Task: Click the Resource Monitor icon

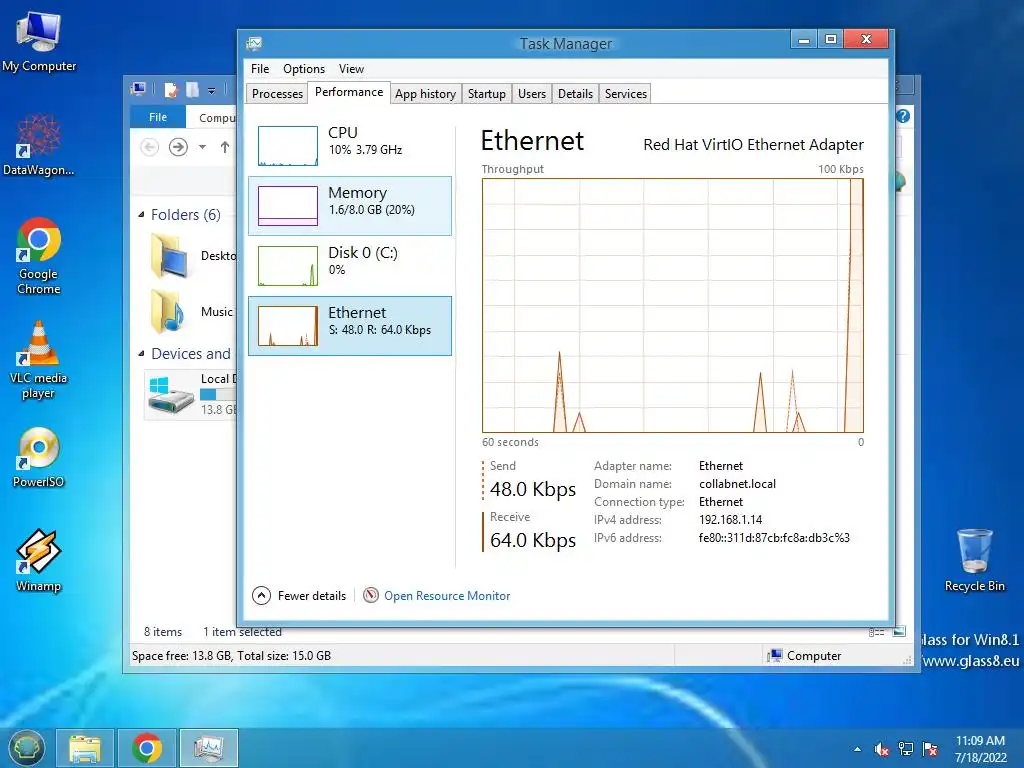Action: pos(371,595)
